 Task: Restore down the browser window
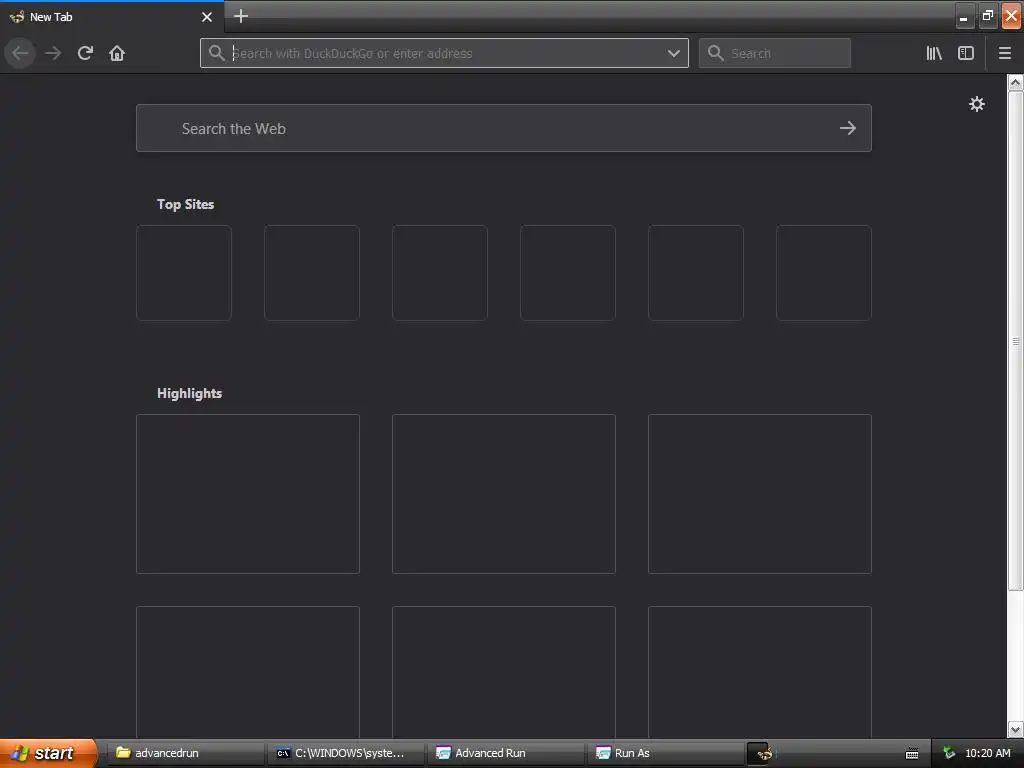[x=987, y=16]
